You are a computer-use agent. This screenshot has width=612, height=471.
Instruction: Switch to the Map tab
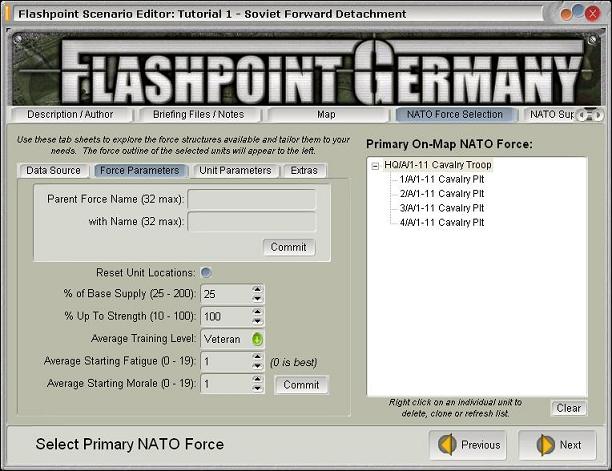coord(326,114)
